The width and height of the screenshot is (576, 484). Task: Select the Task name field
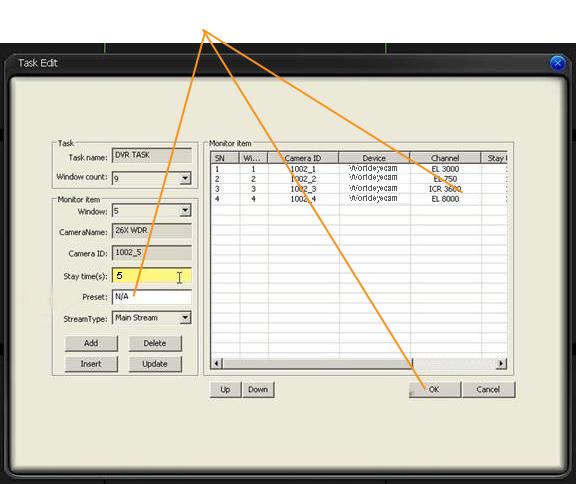(x=152, y=155)
